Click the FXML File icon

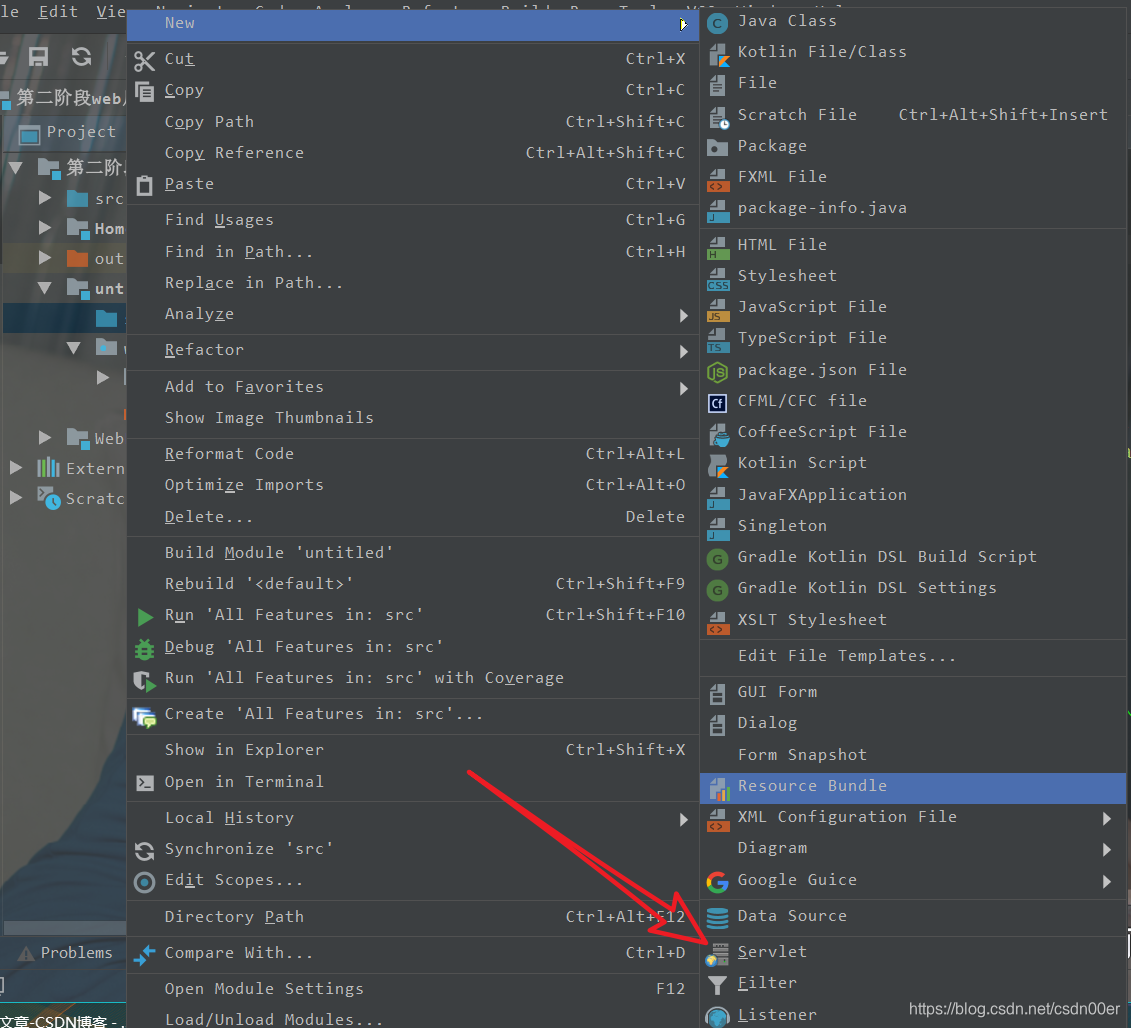718,180
